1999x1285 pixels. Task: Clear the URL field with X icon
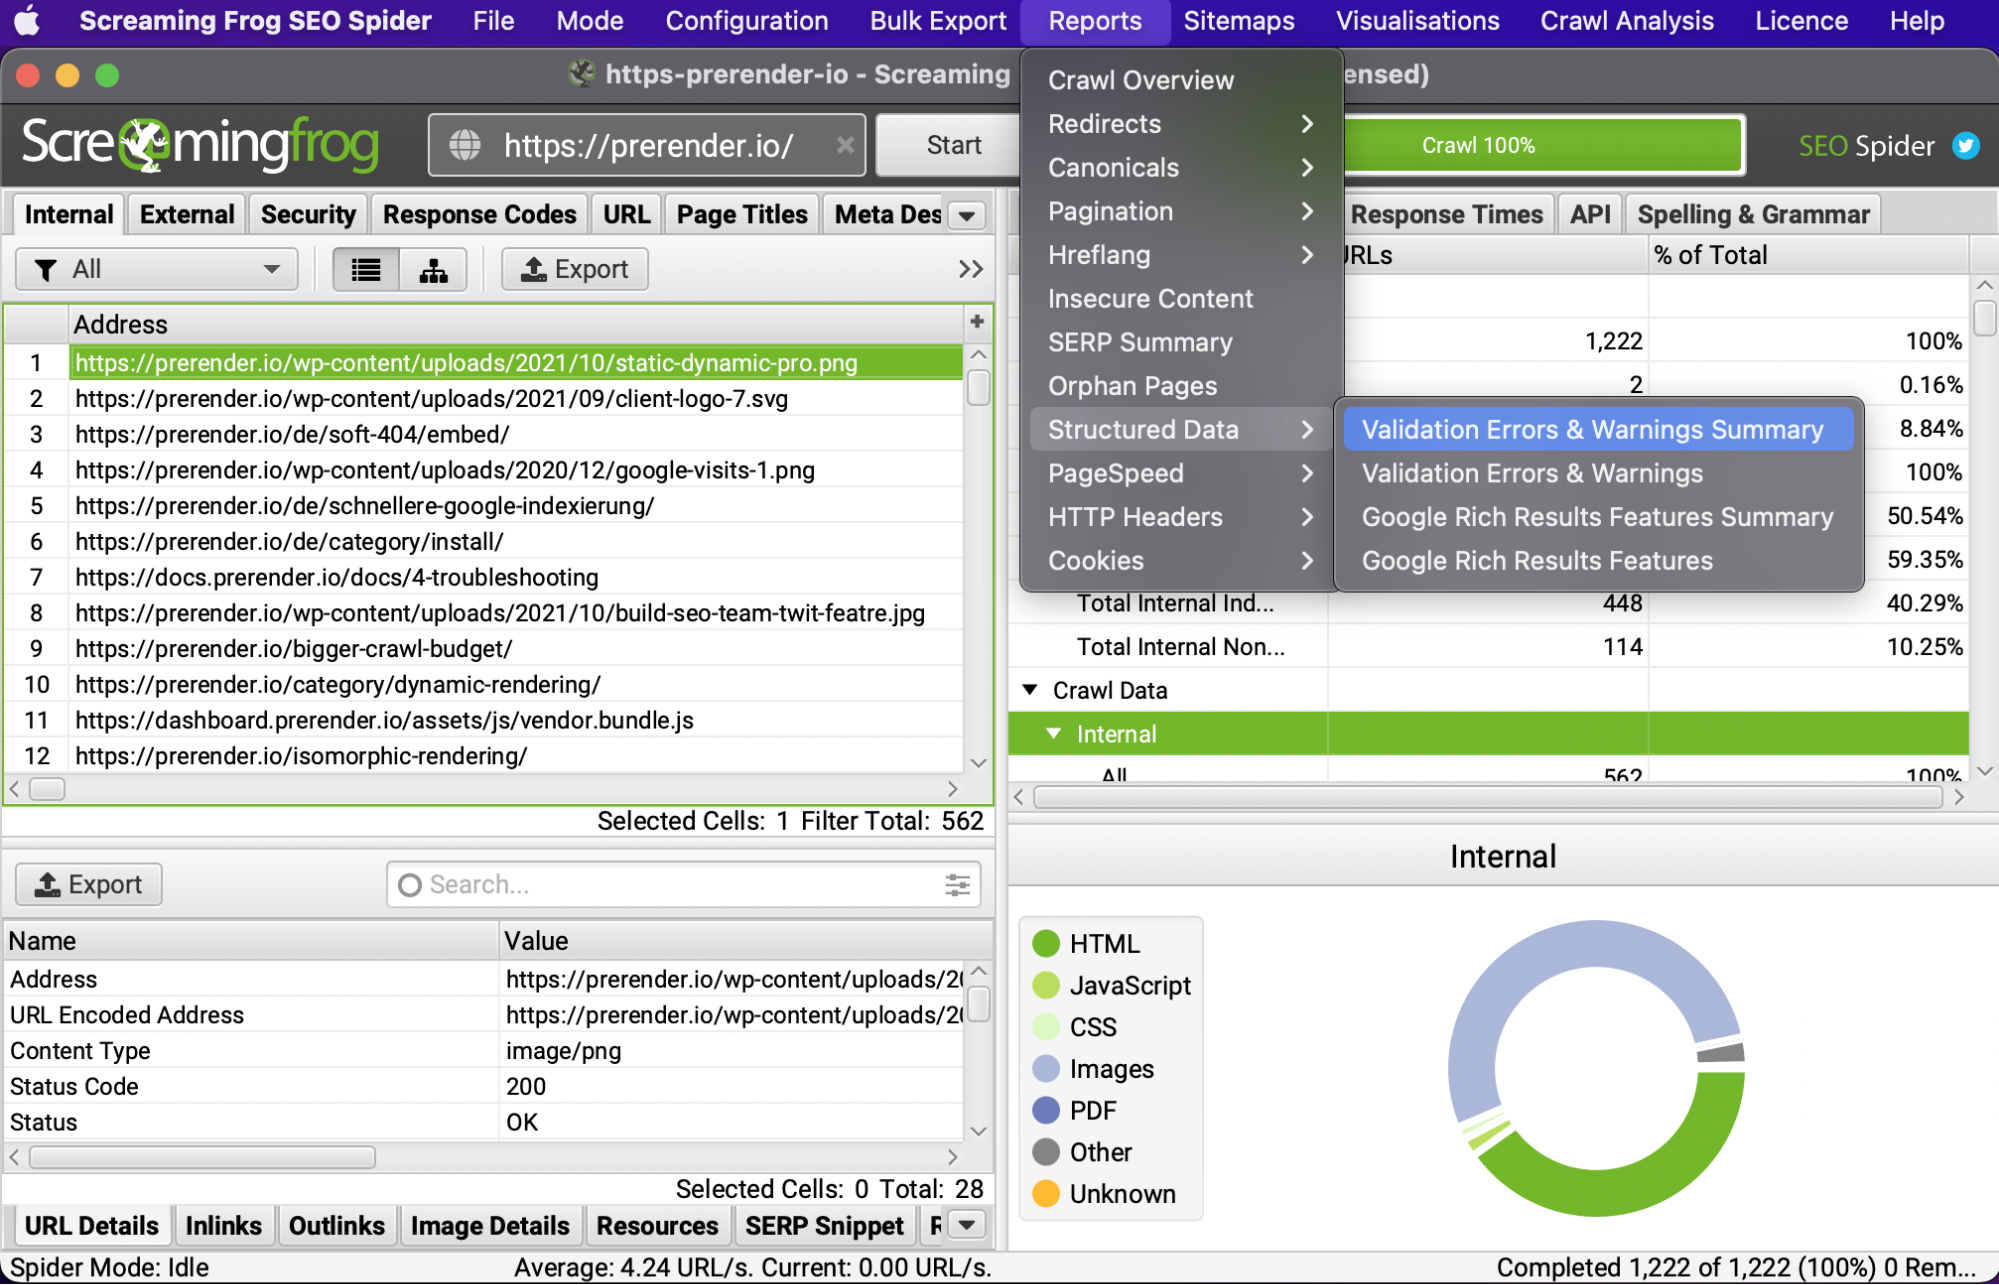point(845,145)
